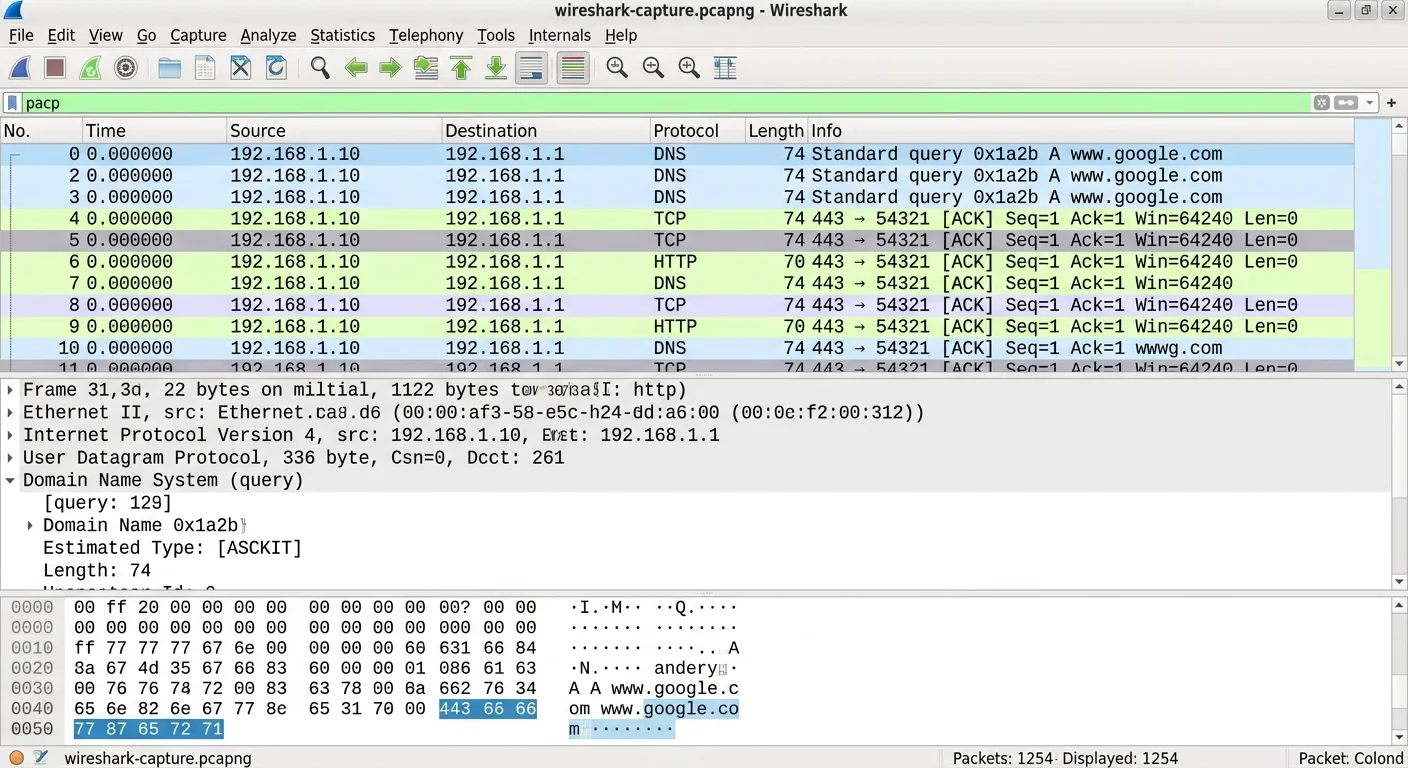Screen dimensions: 1408x768
Task: Clear the display filter text
Action: point(1322,103)
